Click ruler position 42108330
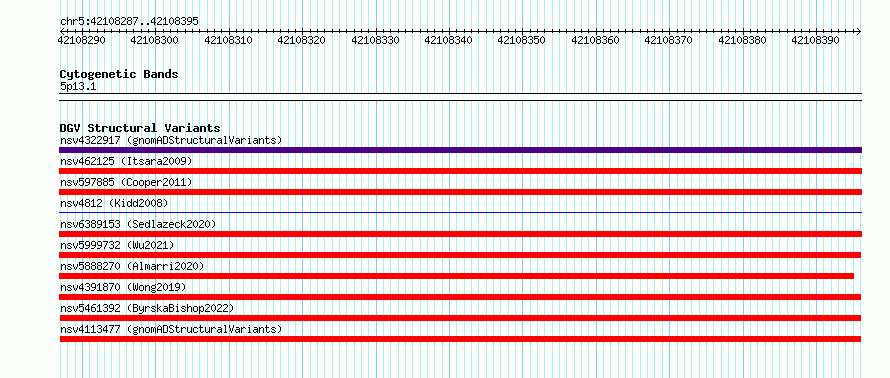 (375, 40)
